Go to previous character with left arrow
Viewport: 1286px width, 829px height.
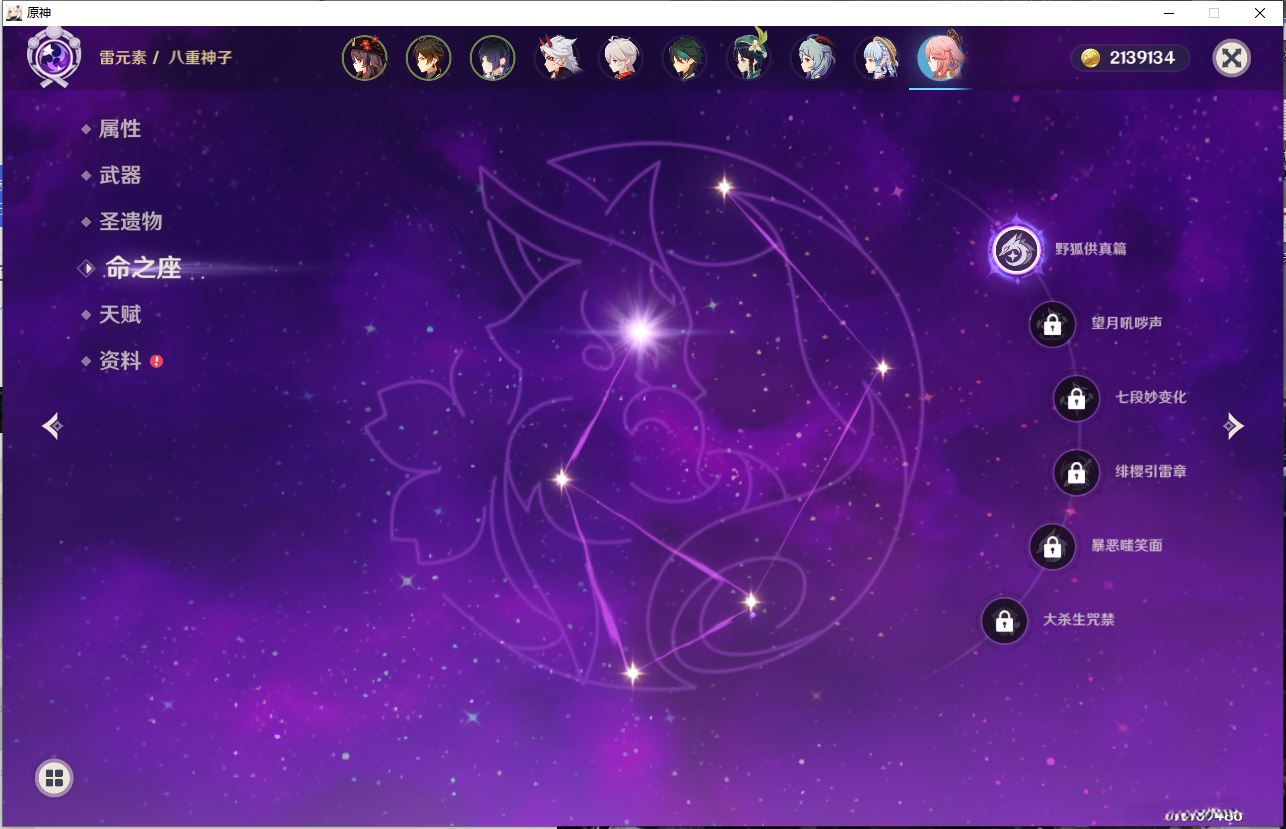52,425
